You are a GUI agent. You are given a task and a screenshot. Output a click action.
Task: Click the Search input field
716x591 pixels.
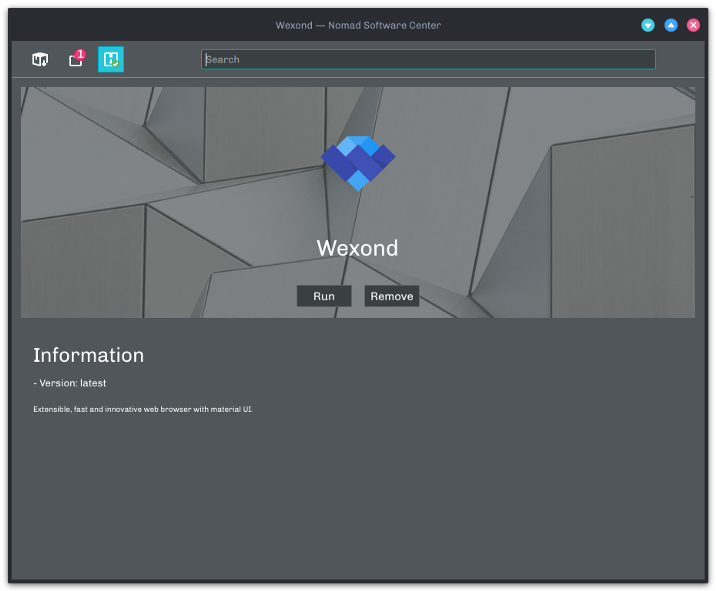point(428,59)
